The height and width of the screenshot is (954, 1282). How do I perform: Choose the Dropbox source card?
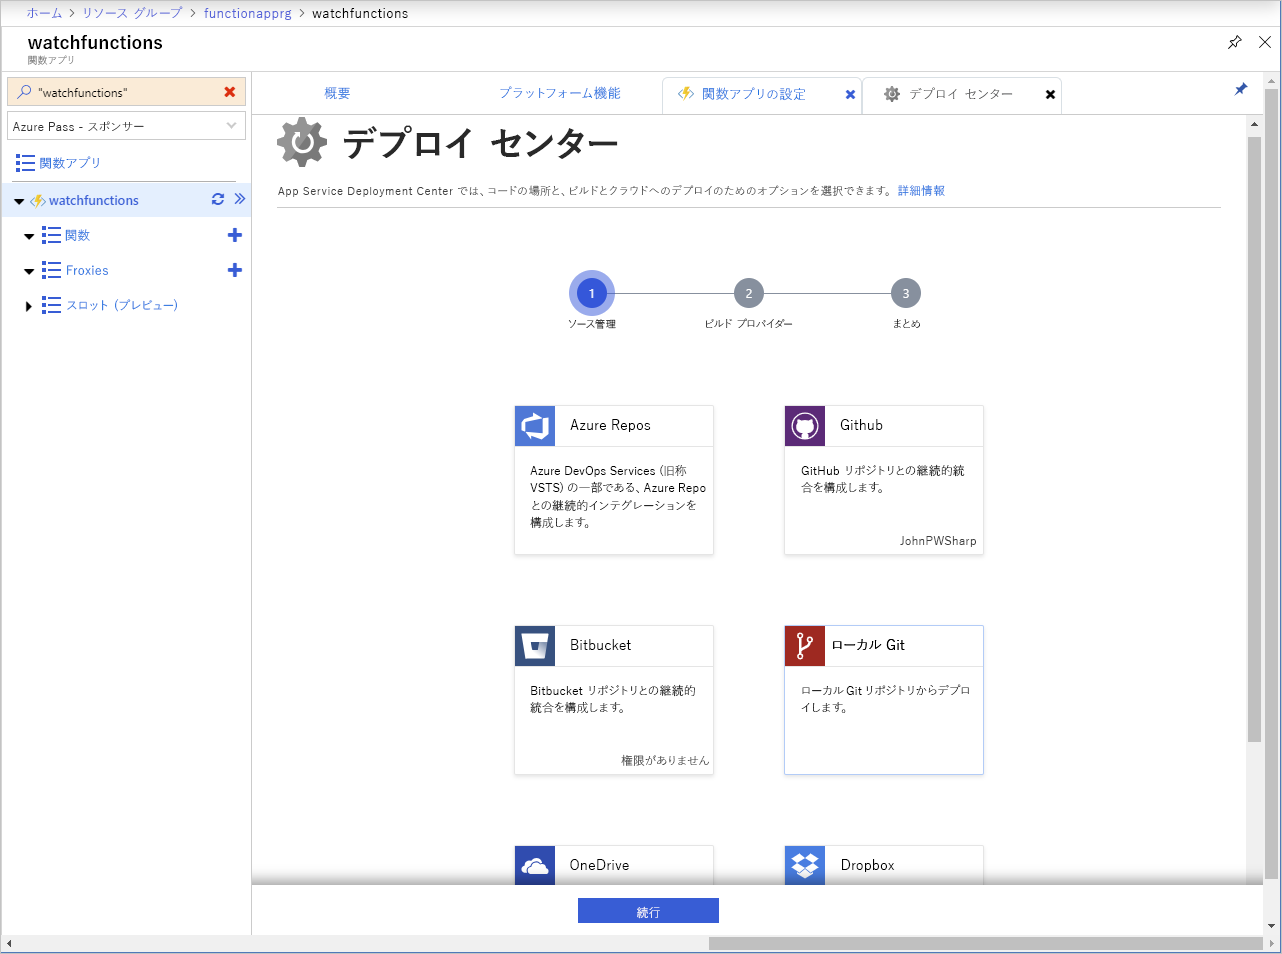tap(884, 865)
